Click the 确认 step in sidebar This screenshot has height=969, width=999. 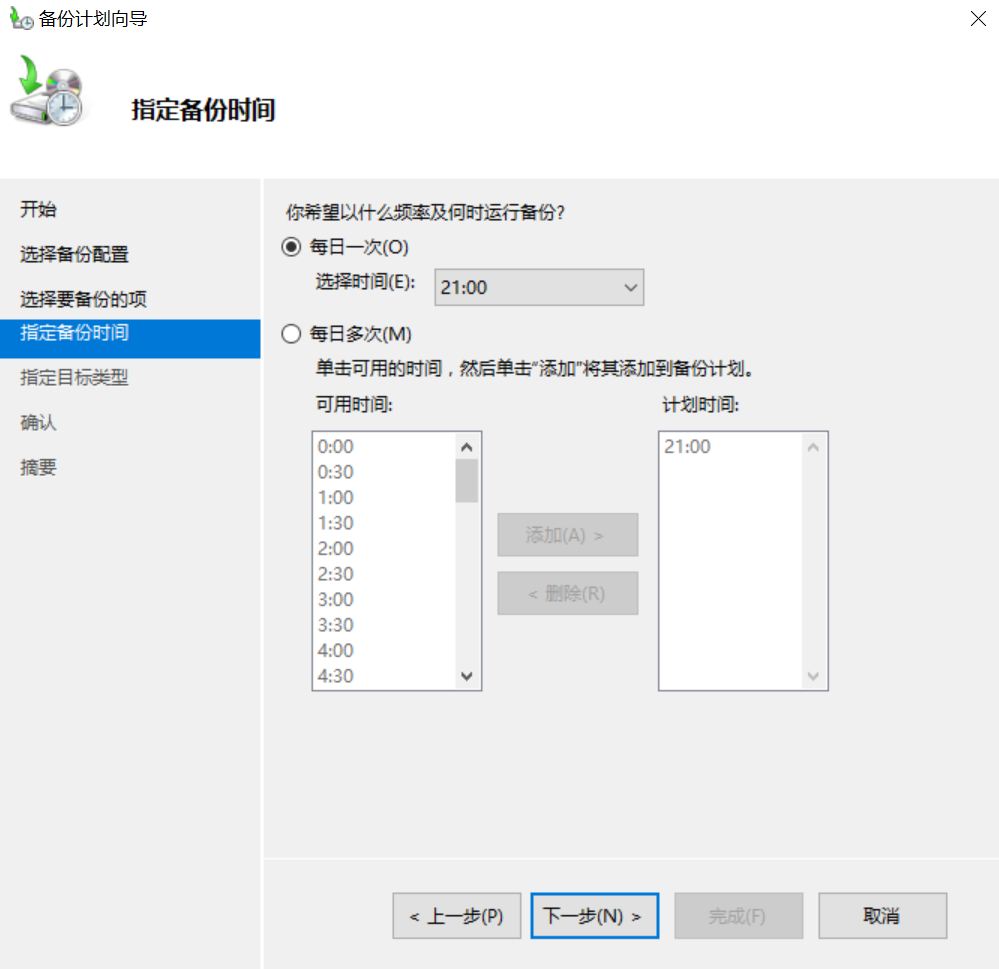point(38,422)
